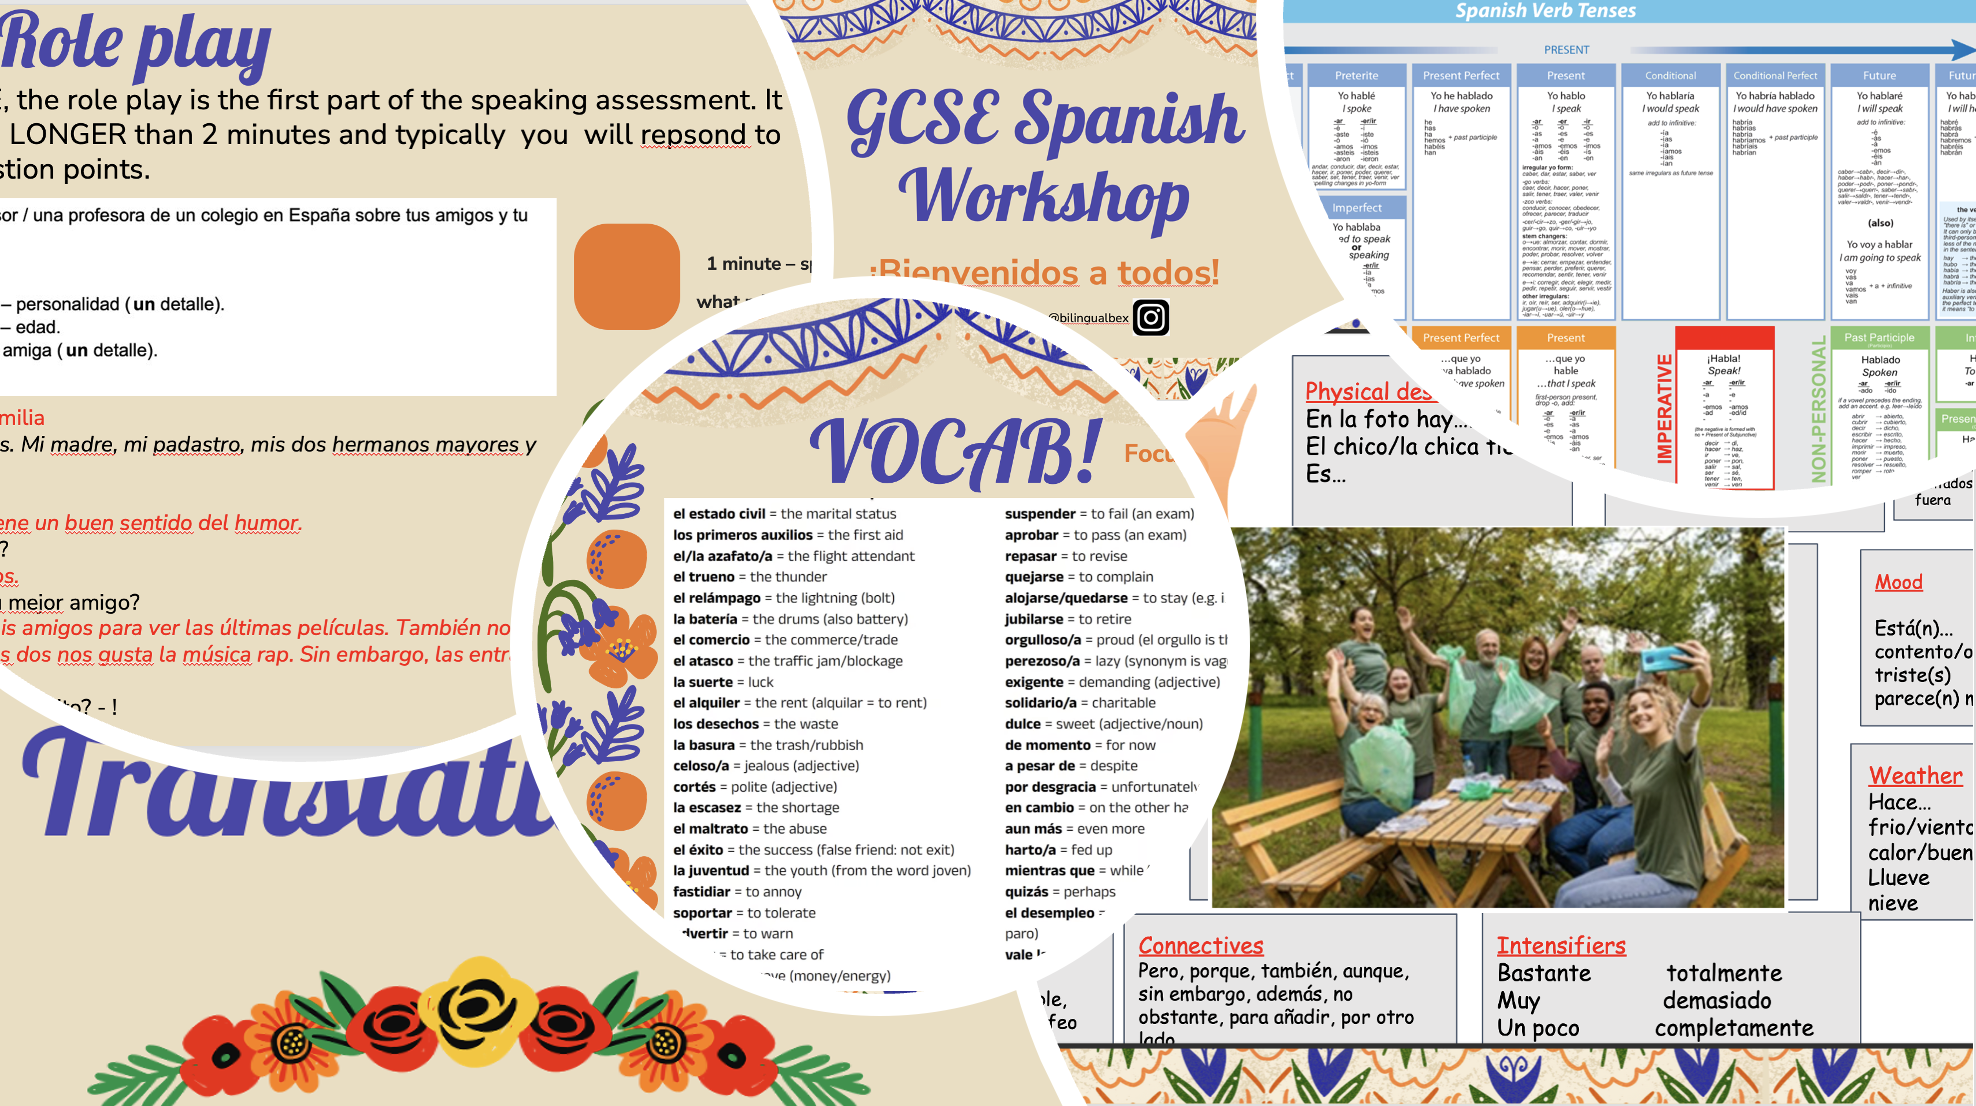Click the Connectives heading
The image size is (1976, 1106).
[x=1201, y=945]
